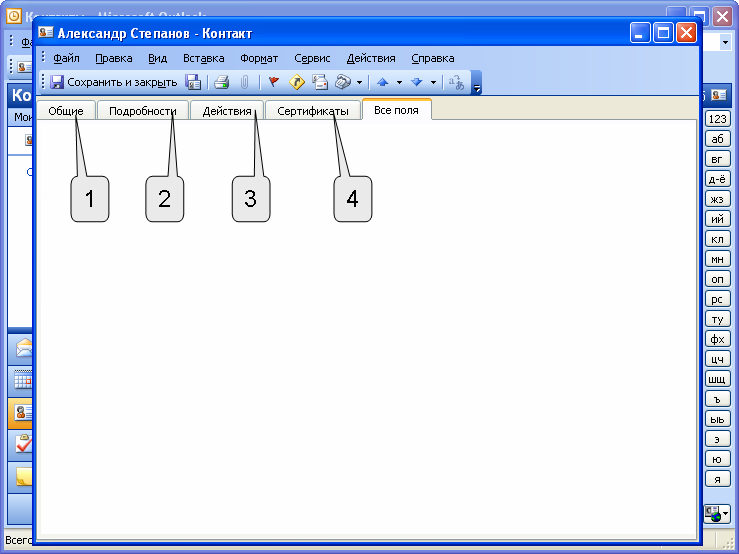Click the жз index button in Outlook
This screenshot has height=554, width=739.
(717, 199)
